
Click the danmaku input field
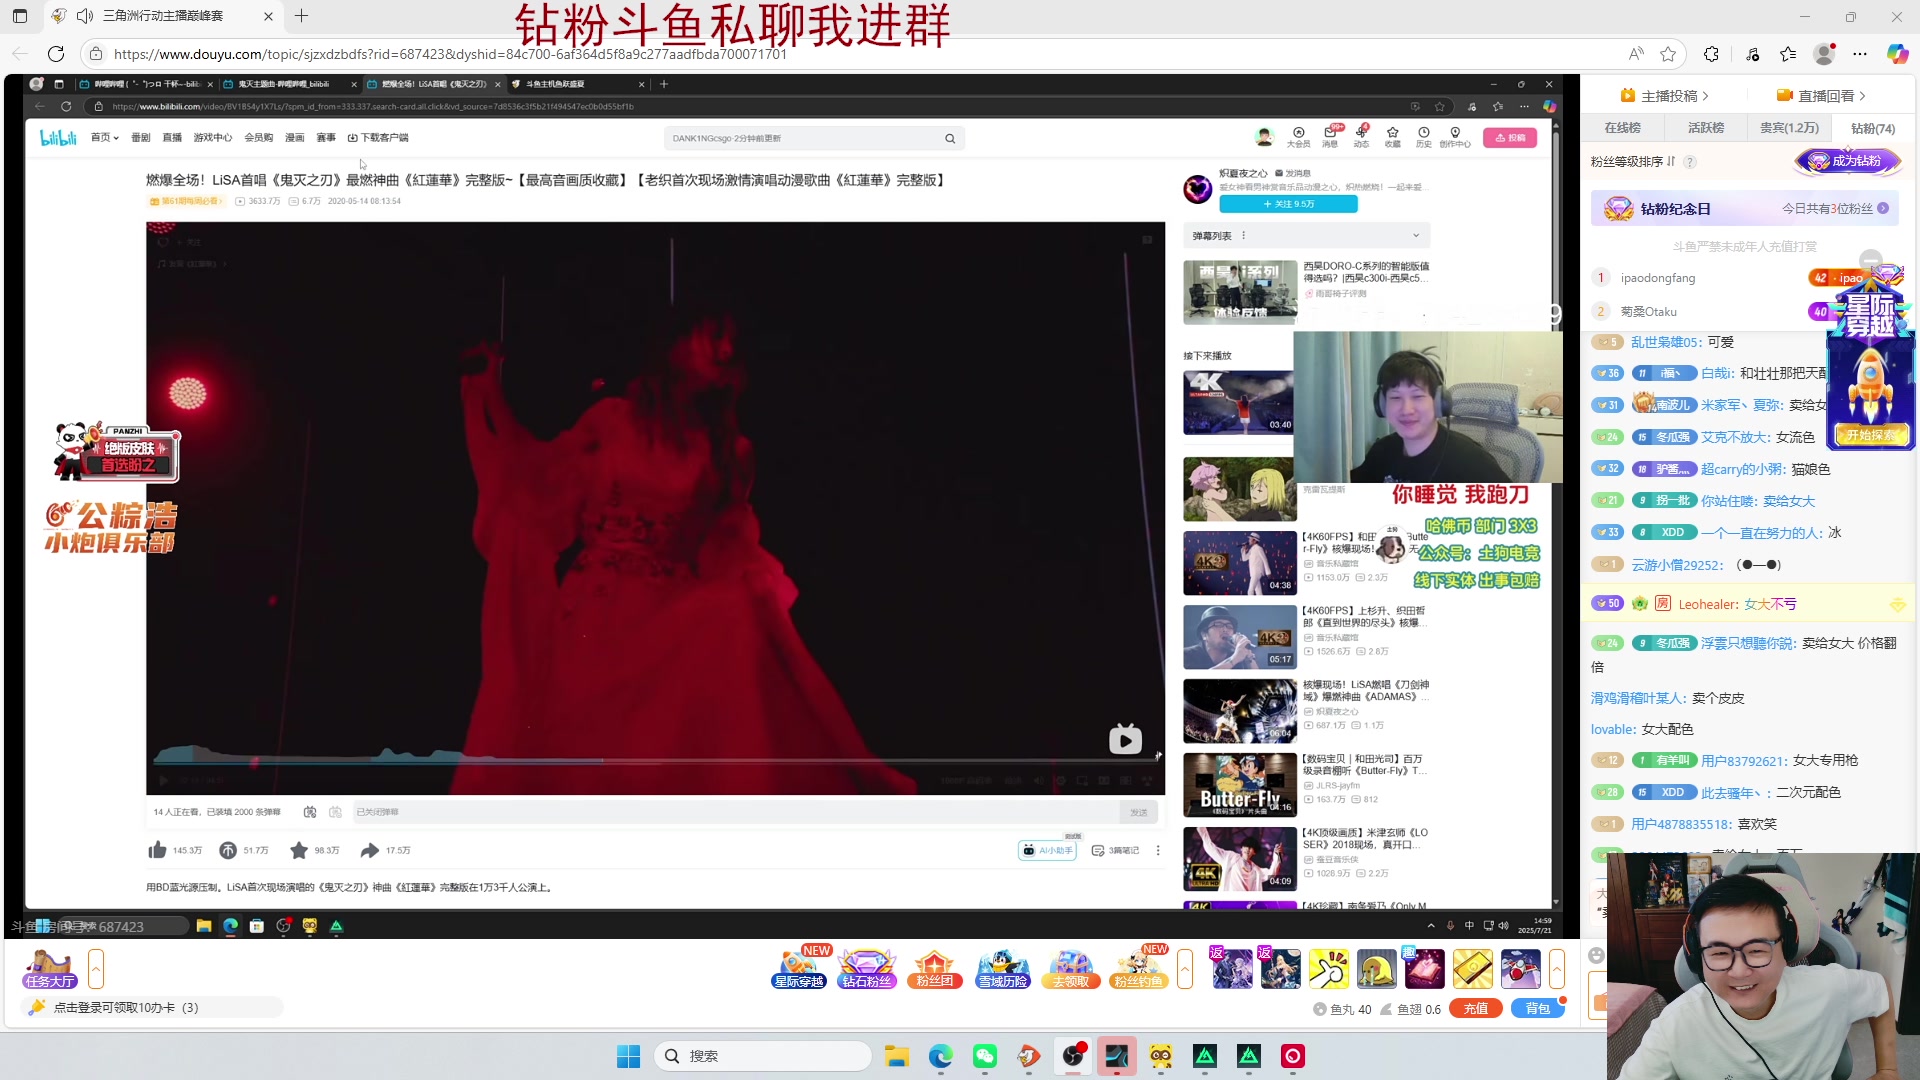coord(735,812)
